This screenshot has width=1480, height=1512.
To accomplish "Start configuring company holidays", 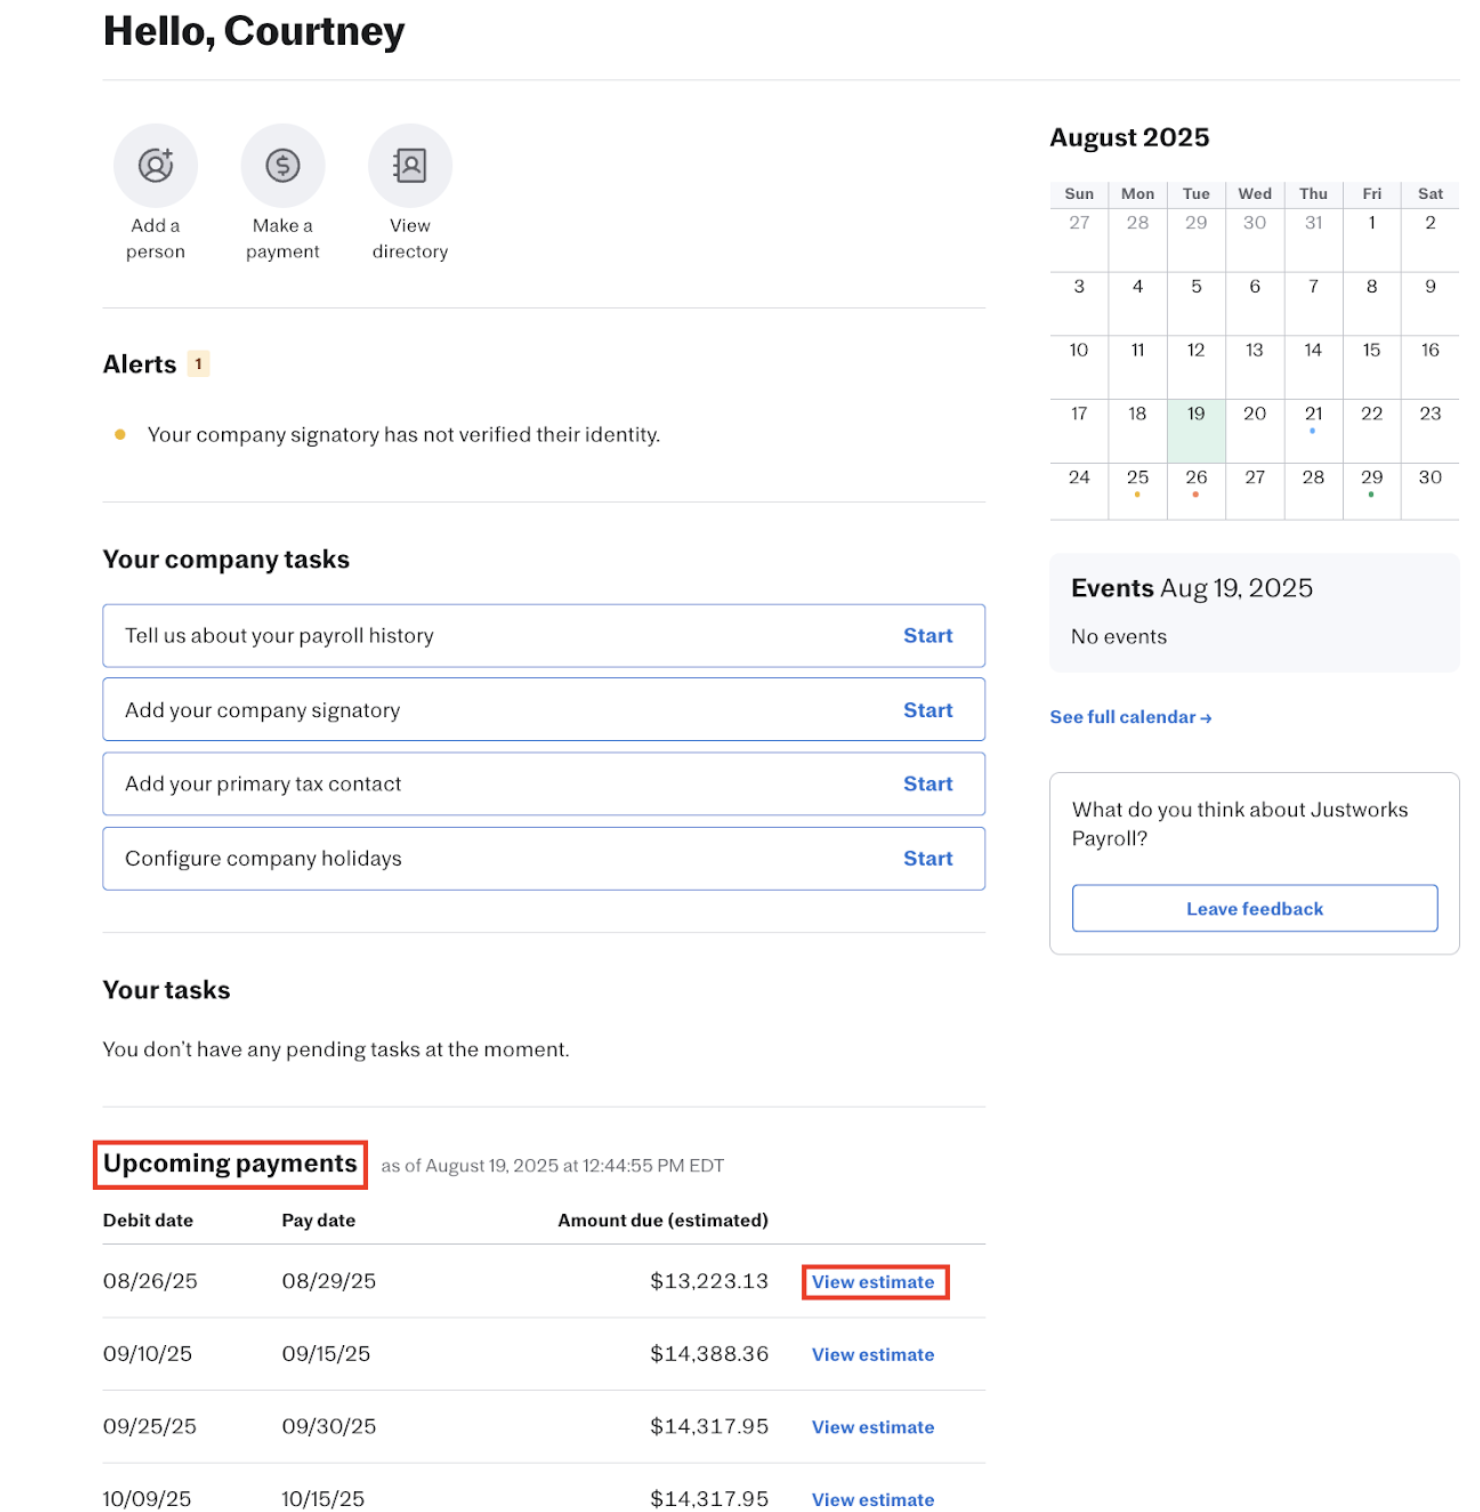I will point(927,858).
